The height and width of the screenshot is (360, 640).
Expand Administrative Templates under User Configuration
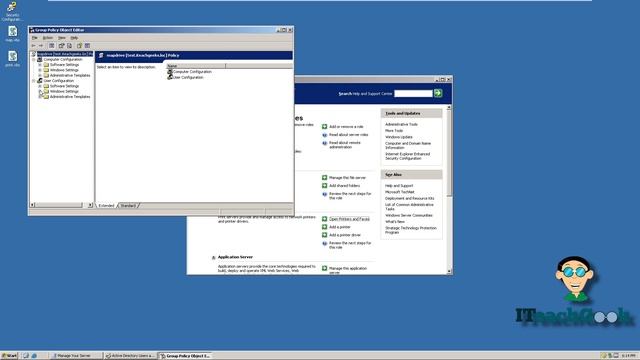click(x=40, y=97)
